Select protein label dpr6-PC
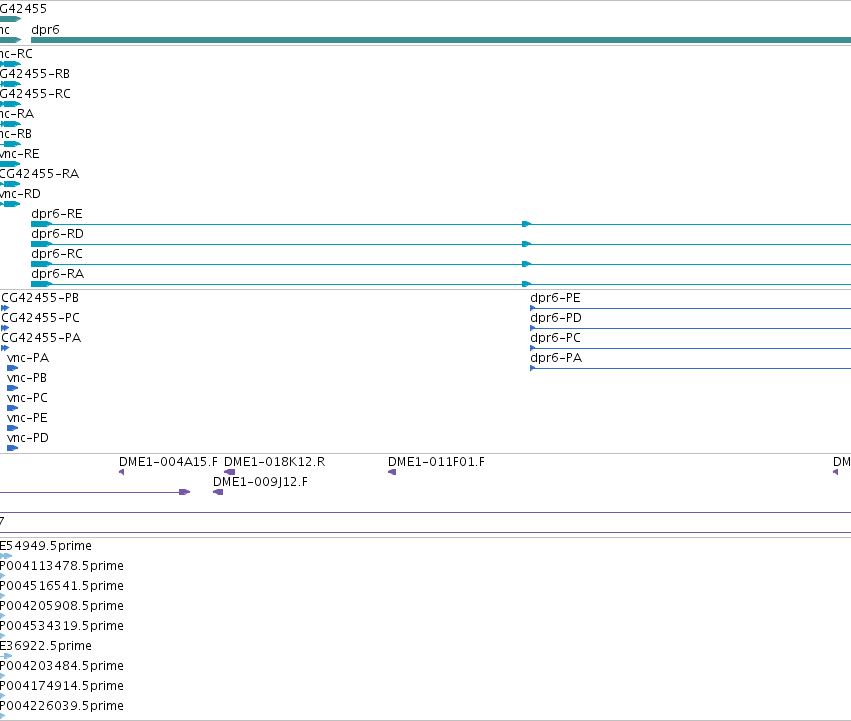Screen dimensions: 851x721 [x=555, y=338]
